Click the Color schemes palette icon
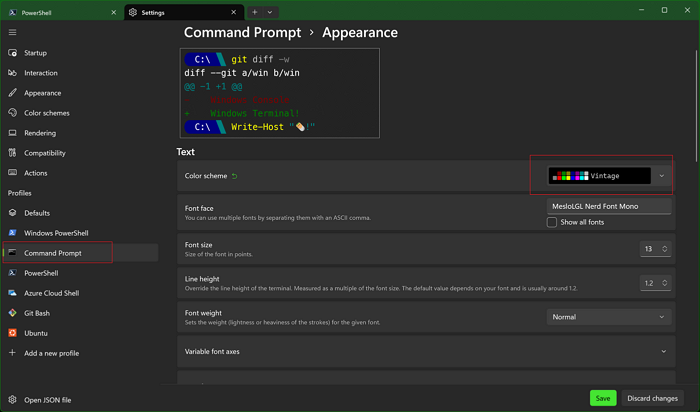 coord(12,113)
